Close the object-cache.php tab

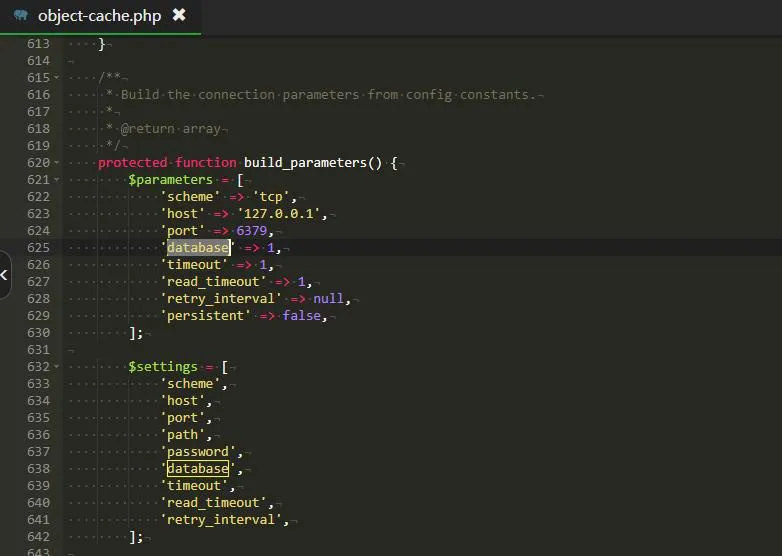pyautogui.click(x=179, y=15)
